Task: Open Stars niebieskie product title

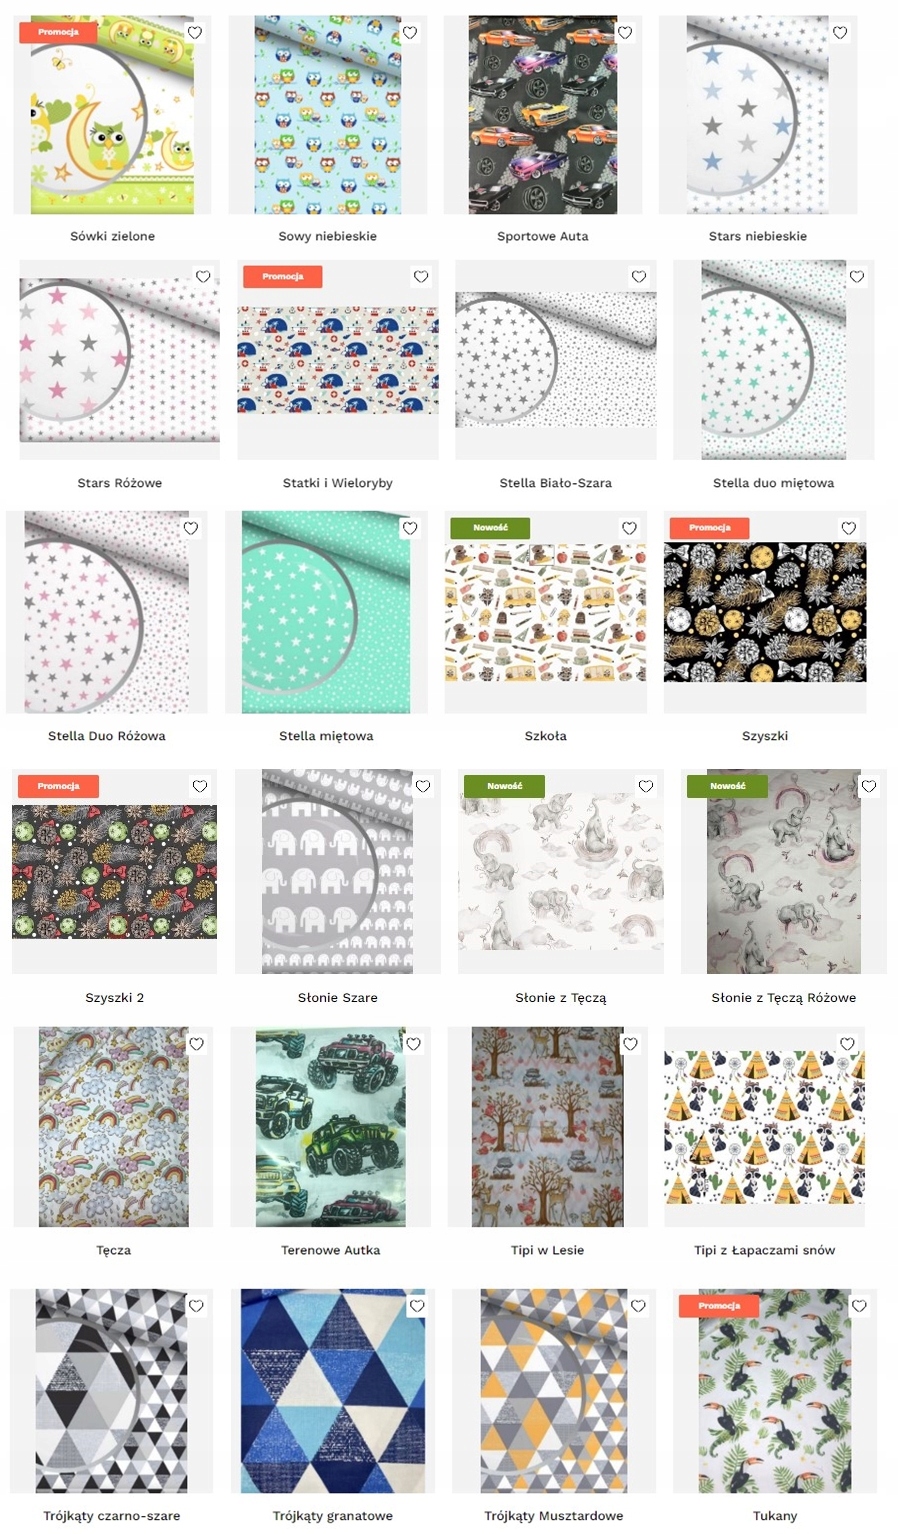Action: (758, 236)
